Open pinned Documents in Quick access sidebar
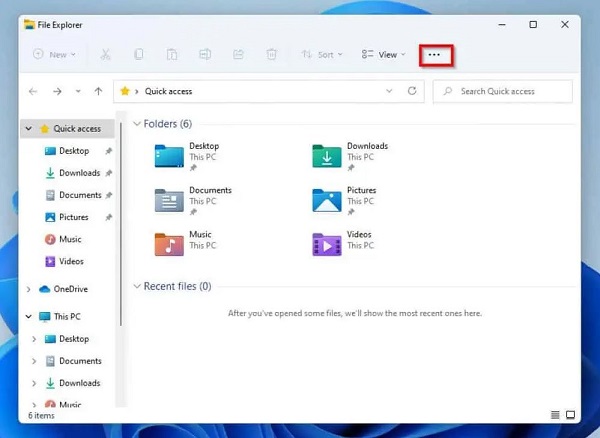This screenshot has width=600, height=438. (x=80, y=195)
